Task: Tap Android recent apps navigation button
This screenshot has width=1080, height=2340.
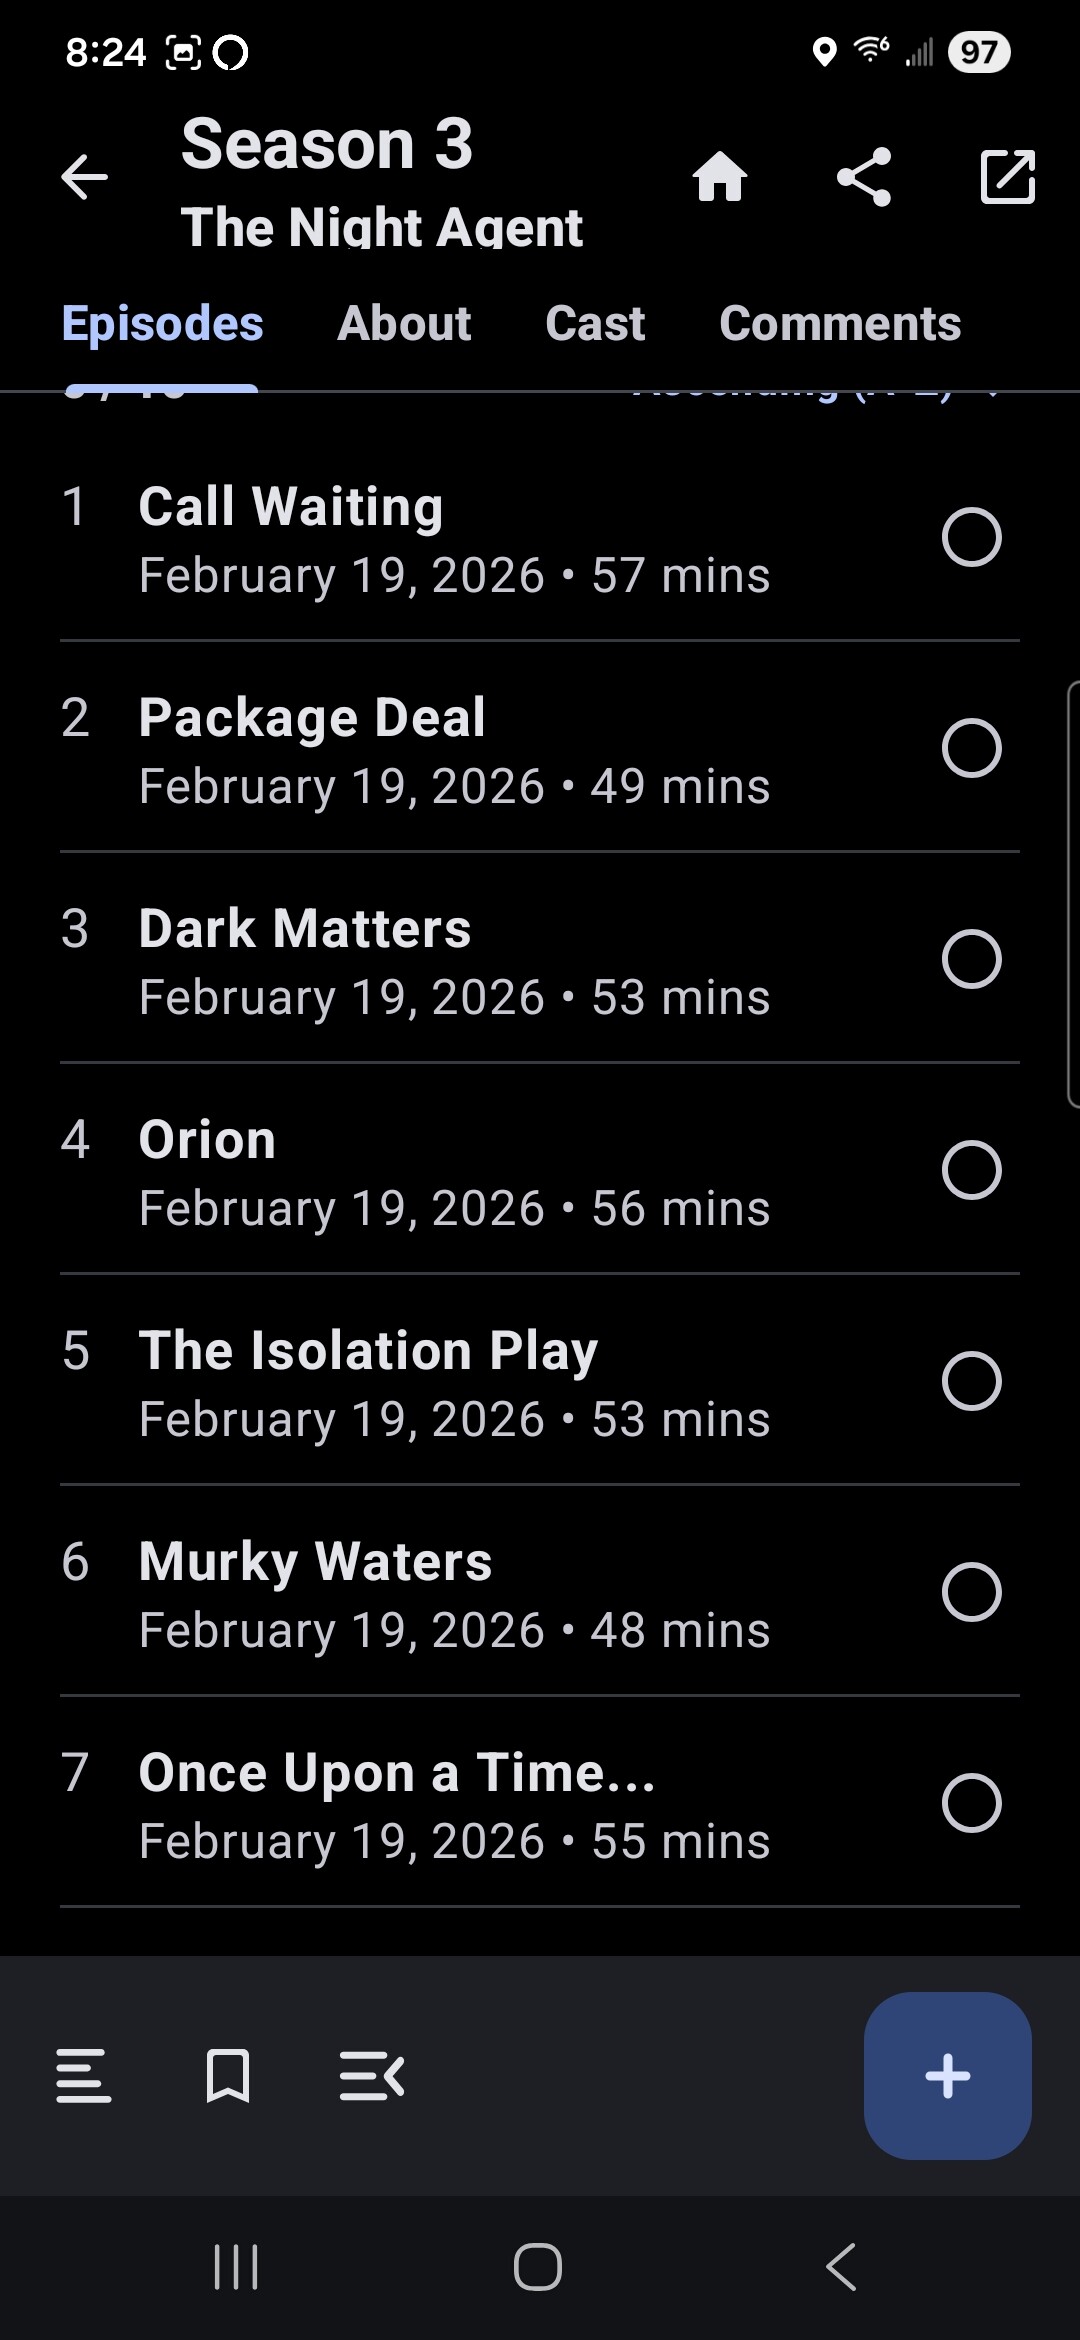Action: point(237,2266)
